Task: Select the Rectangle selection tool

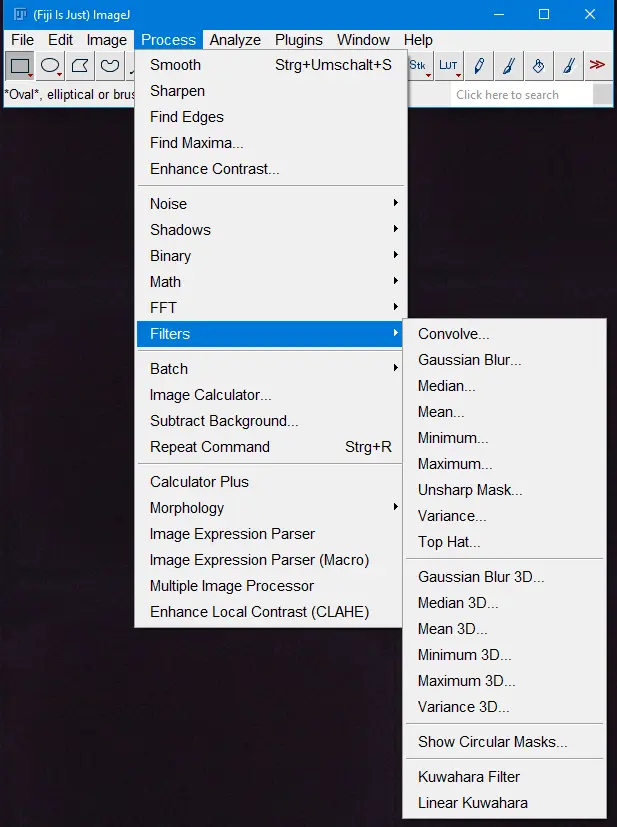Action: coord(20,66)
